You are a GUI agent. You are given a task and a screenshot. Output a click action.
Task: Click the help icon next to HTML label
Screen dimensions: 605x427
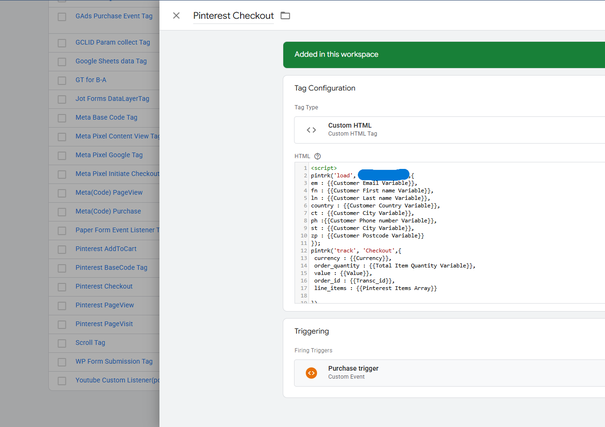[317, 156]
